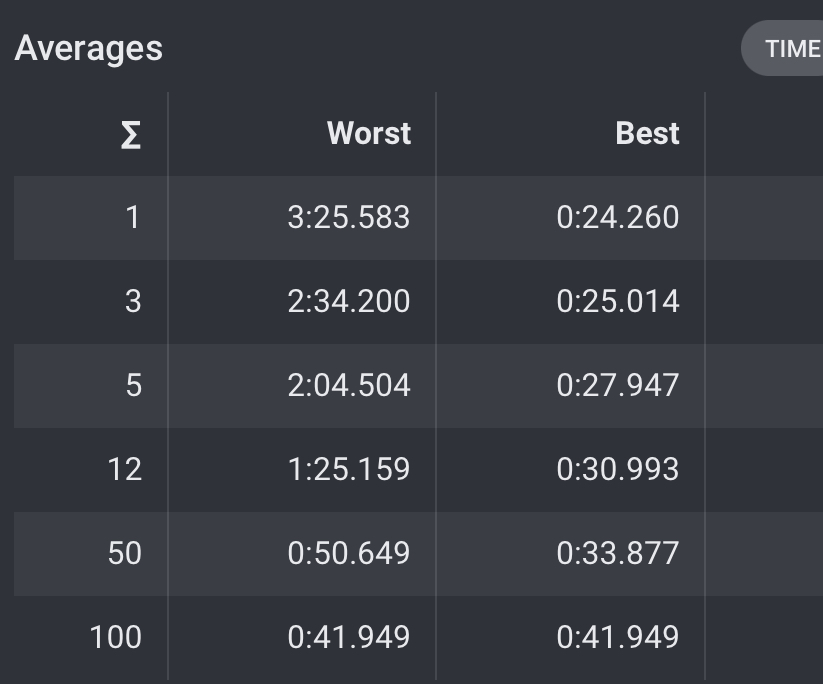Click best average of 3 value 0:25.014
The height and width of the screenshot is (684, 823).
coord(618,301)
